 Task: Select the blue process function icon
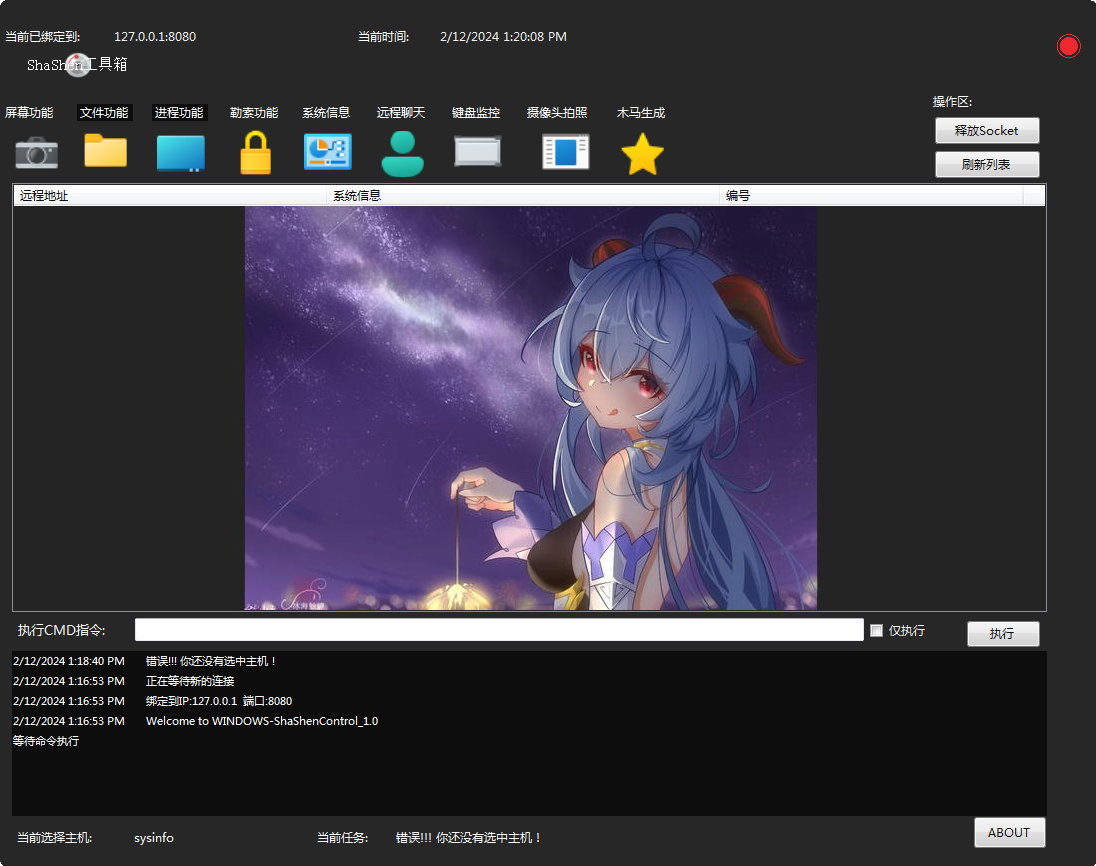pyautogui.click(x=181, y=153)
